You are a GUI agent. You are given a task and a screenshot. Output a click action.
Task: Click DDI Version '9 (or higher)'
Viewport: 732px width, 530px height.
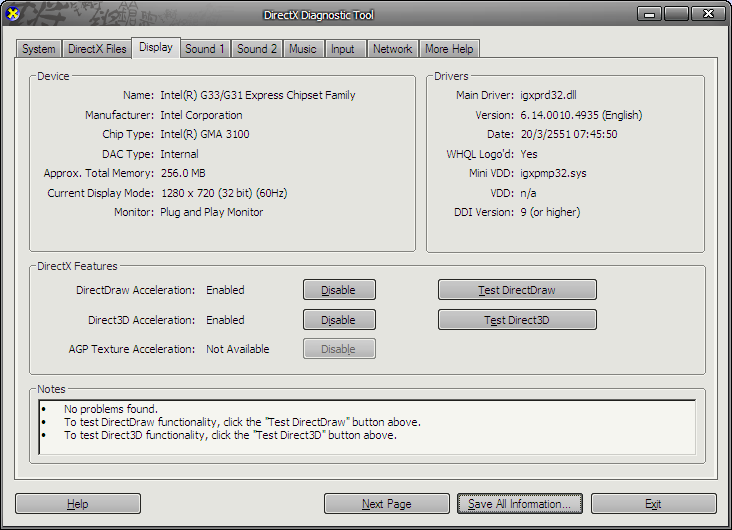point(550,212)
